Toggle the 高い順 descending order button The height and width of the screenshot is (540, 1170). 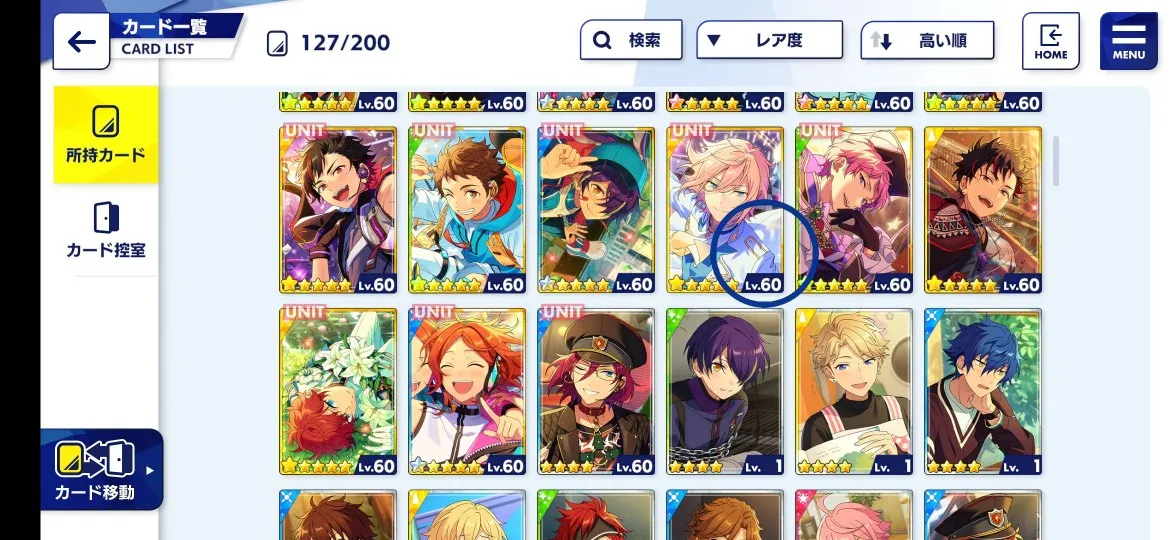927,40
